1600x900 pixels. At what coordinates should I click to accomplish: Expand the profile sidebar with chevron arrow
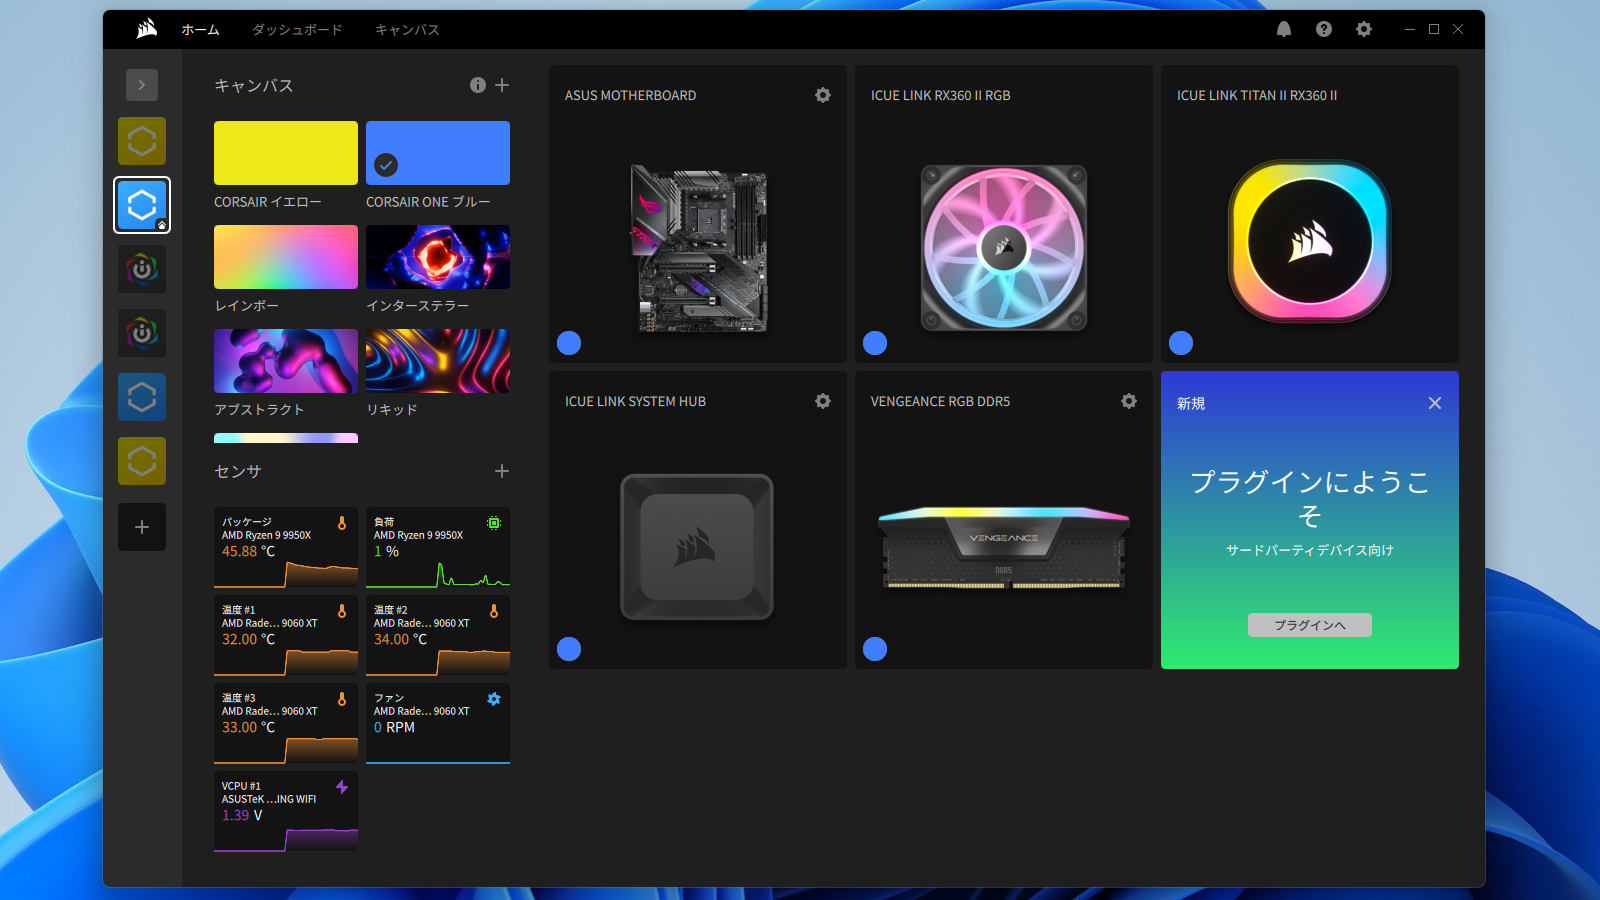pos(142,85)
